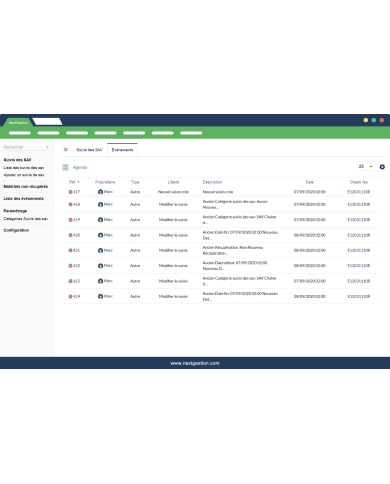Click reference number 417
Image resolution: width=390 pixels, height=484 pixels.
77,192
